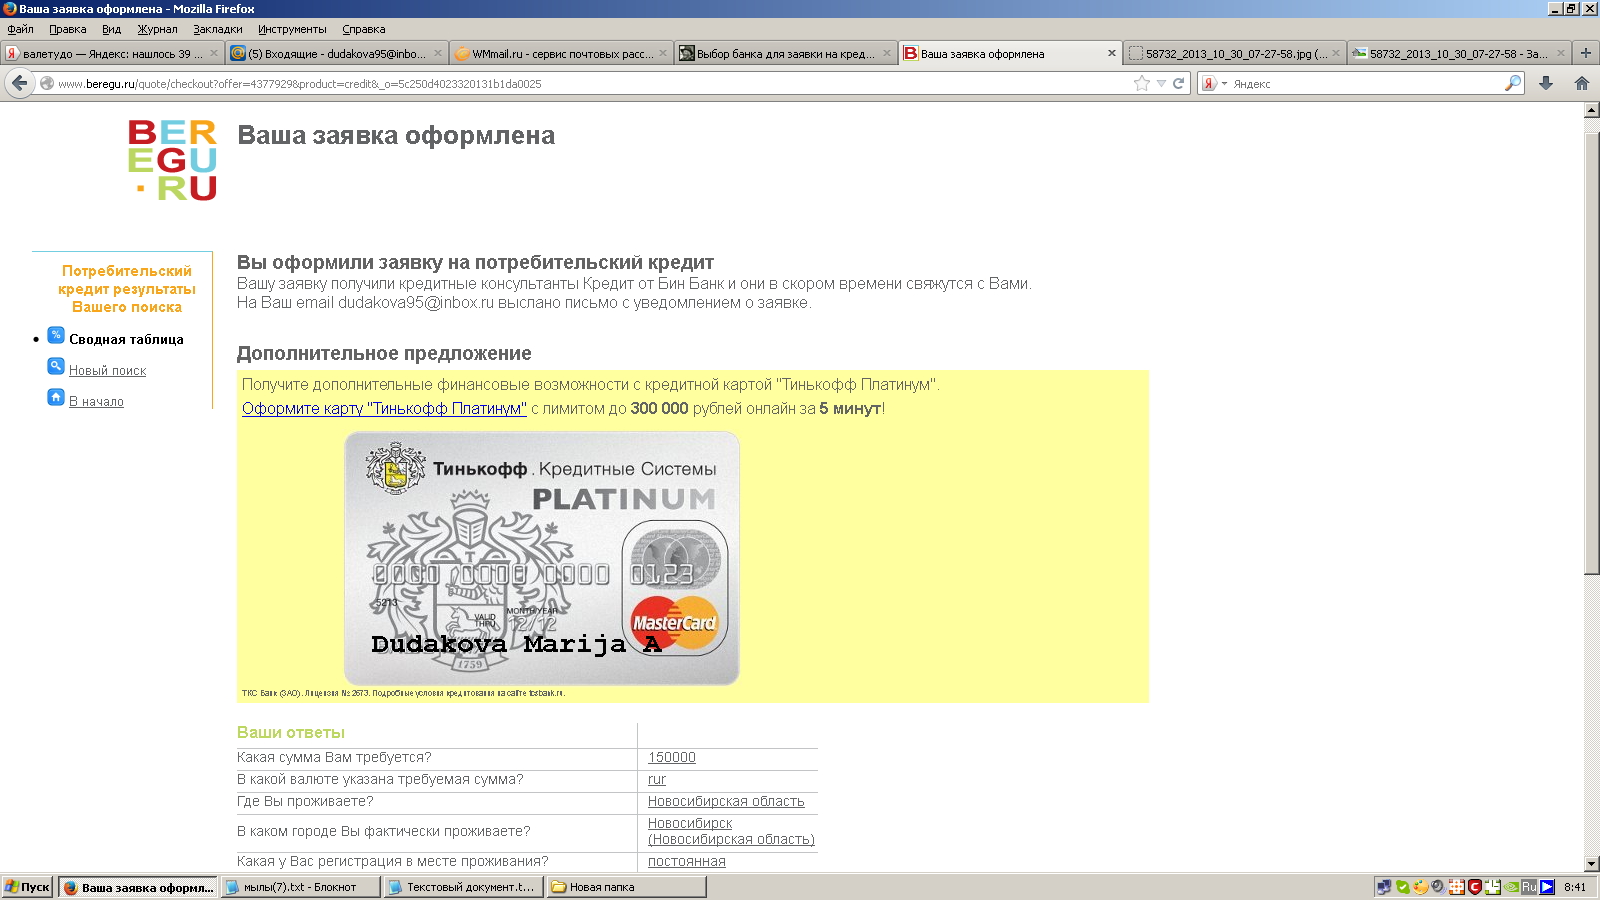Close the Ваша заявка оформлена tab

[1112, 54]
